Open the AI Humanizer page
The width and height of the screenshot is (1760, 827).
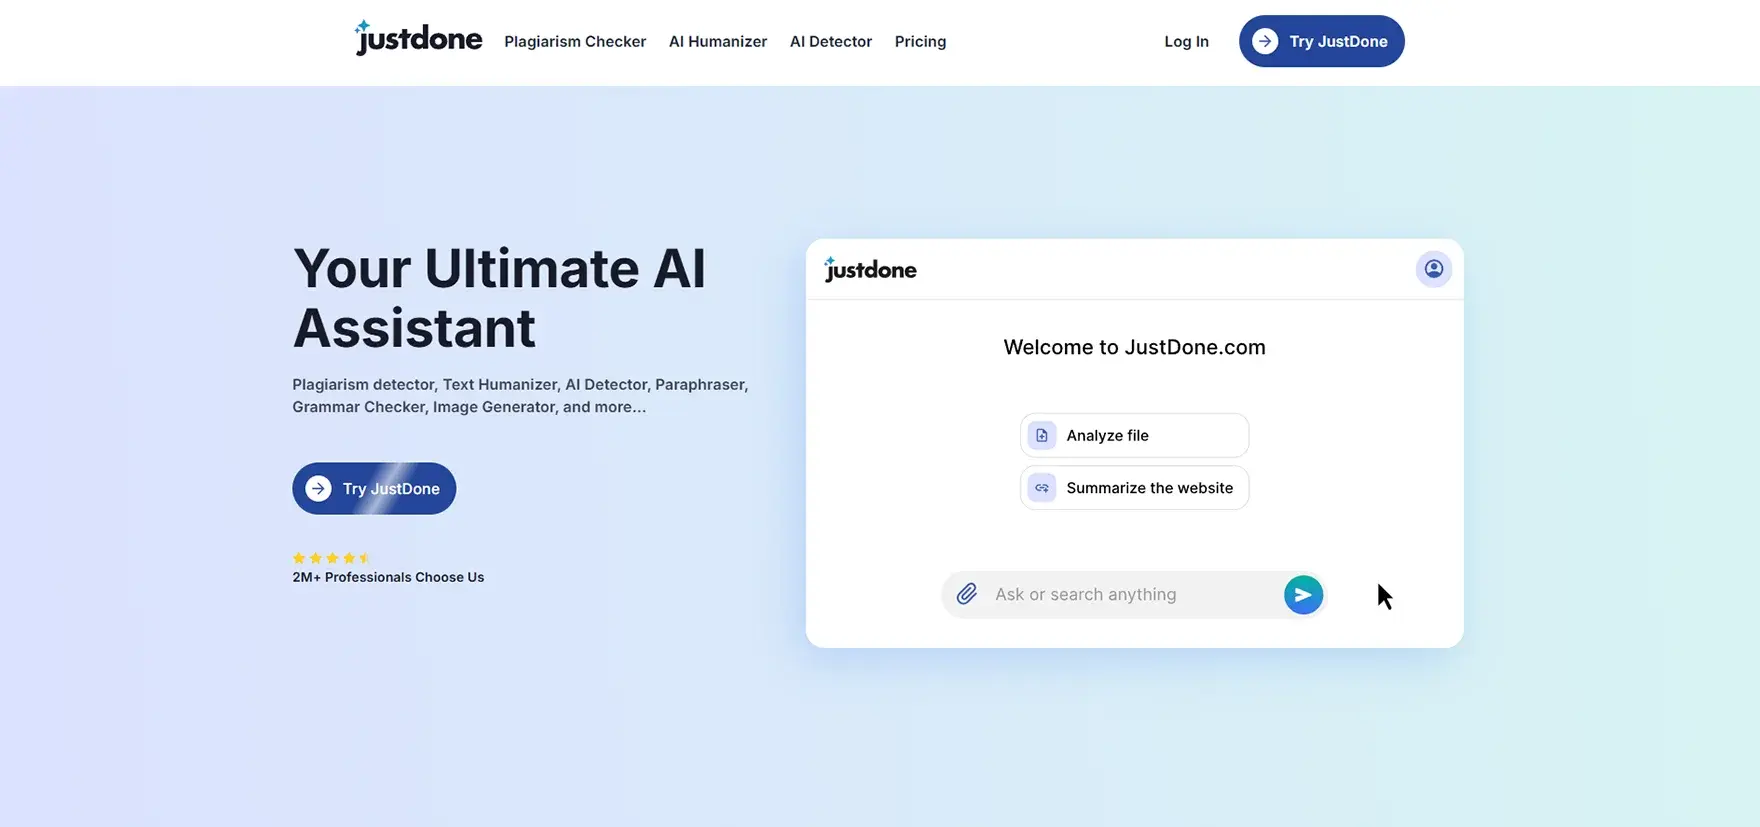[718, 42]
